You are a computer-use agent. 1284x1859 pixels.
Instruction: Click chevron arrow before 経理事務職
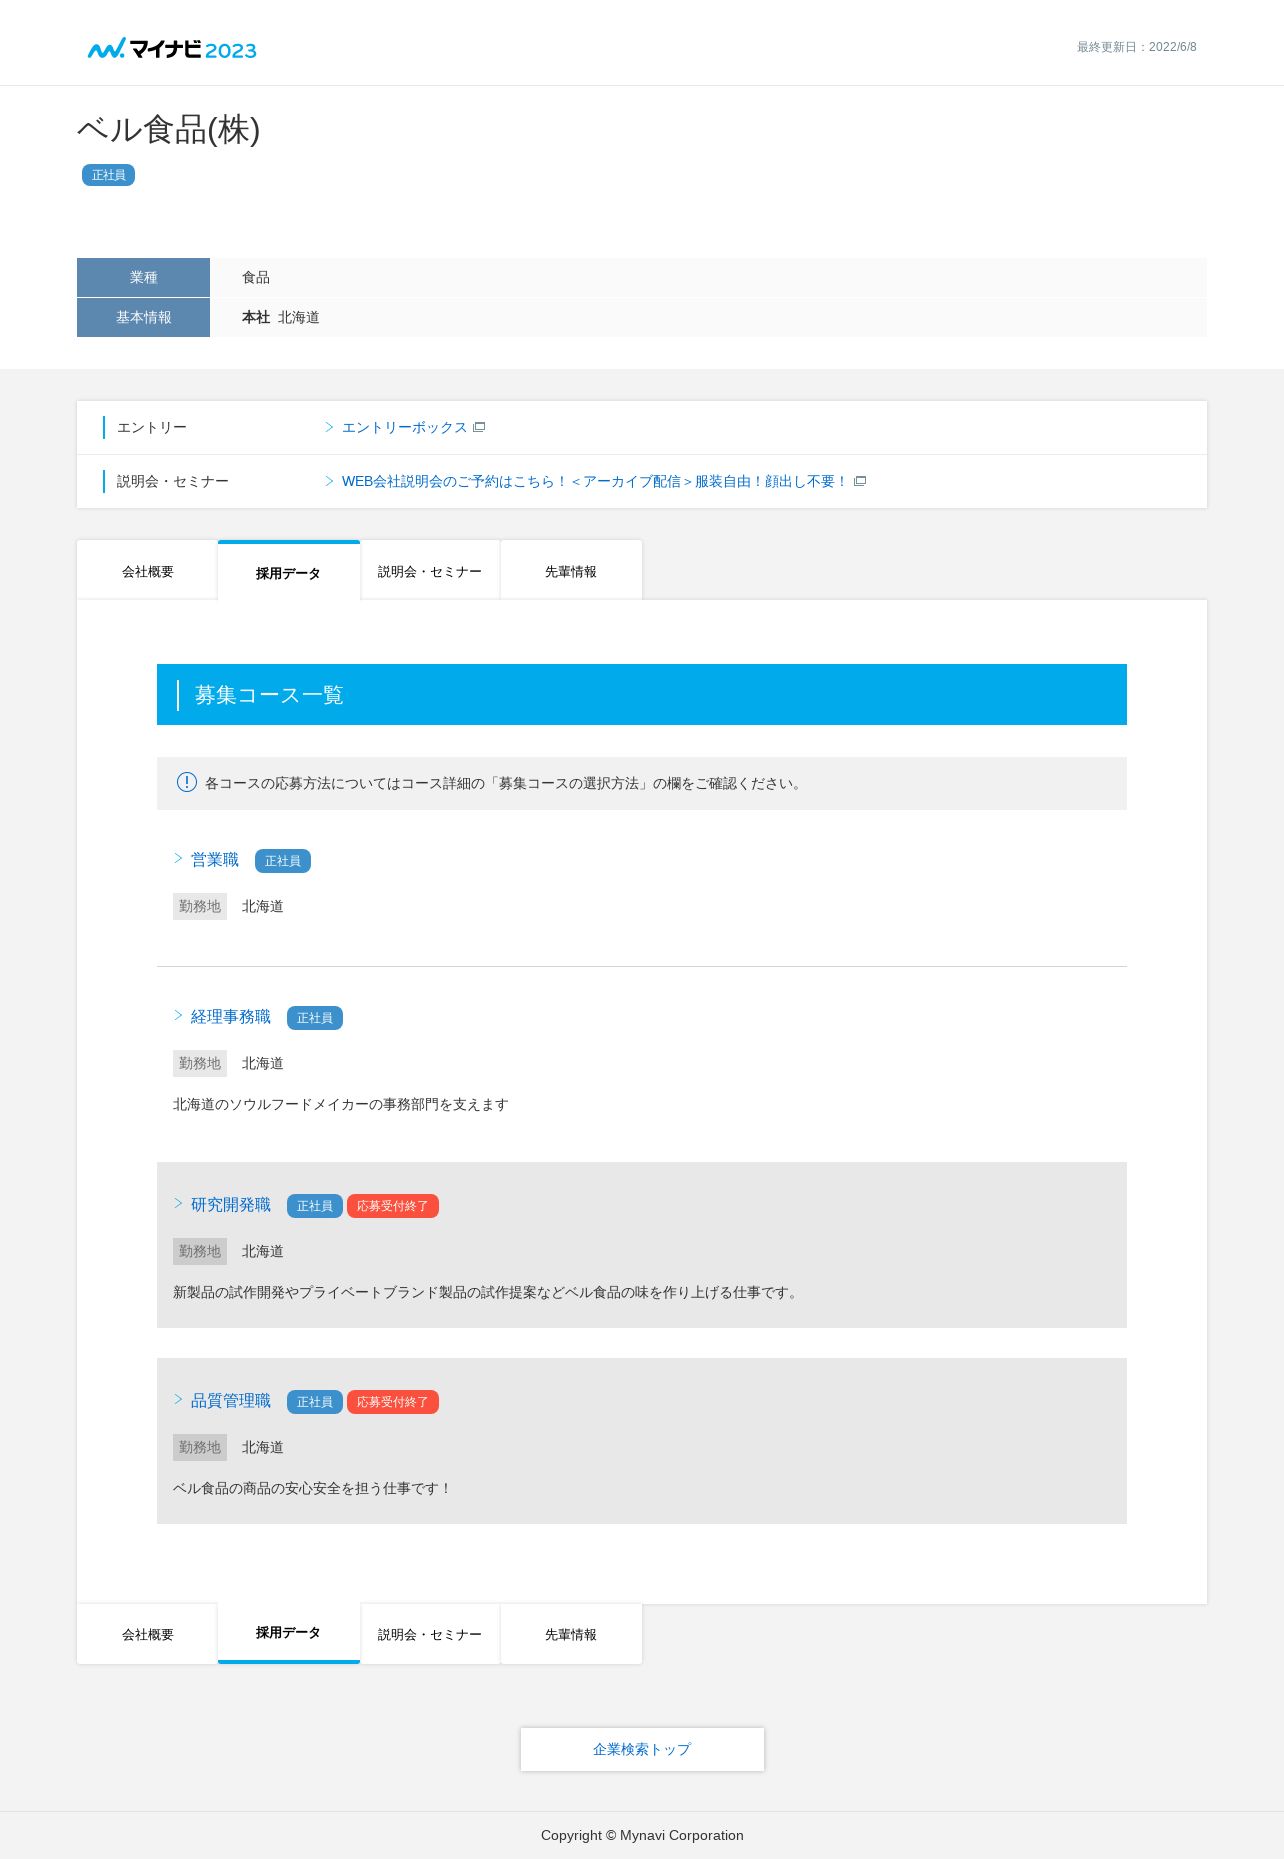178,1016
